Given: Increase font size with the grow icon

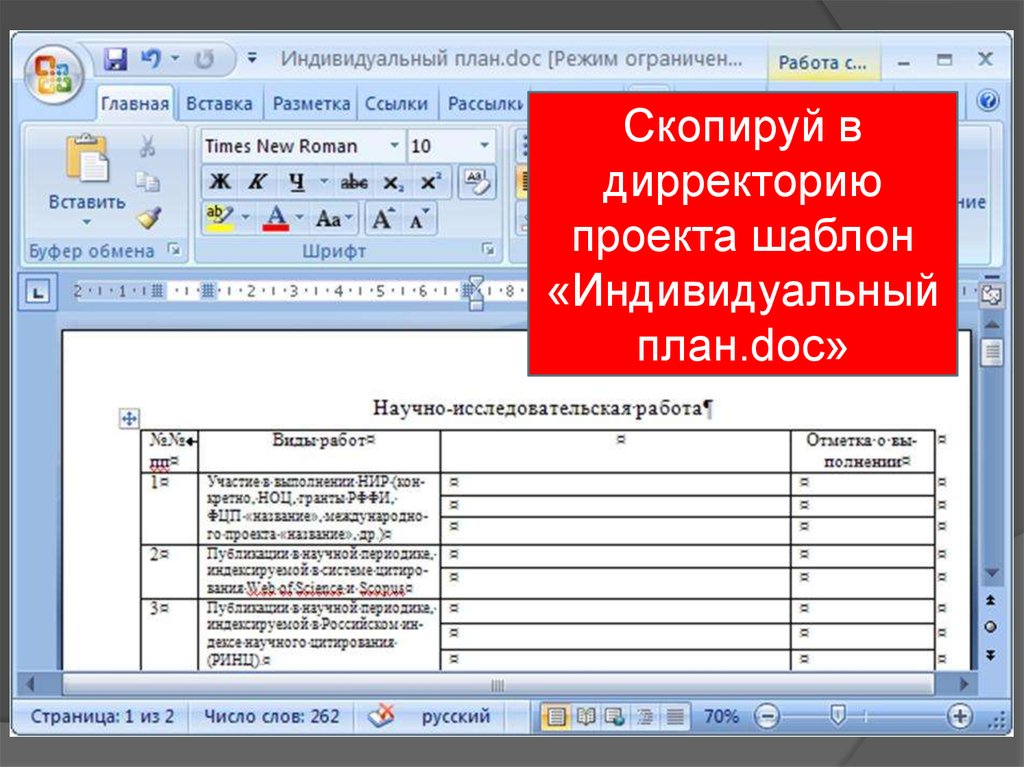Looking at the screenshot, I should tap(382, 217).
